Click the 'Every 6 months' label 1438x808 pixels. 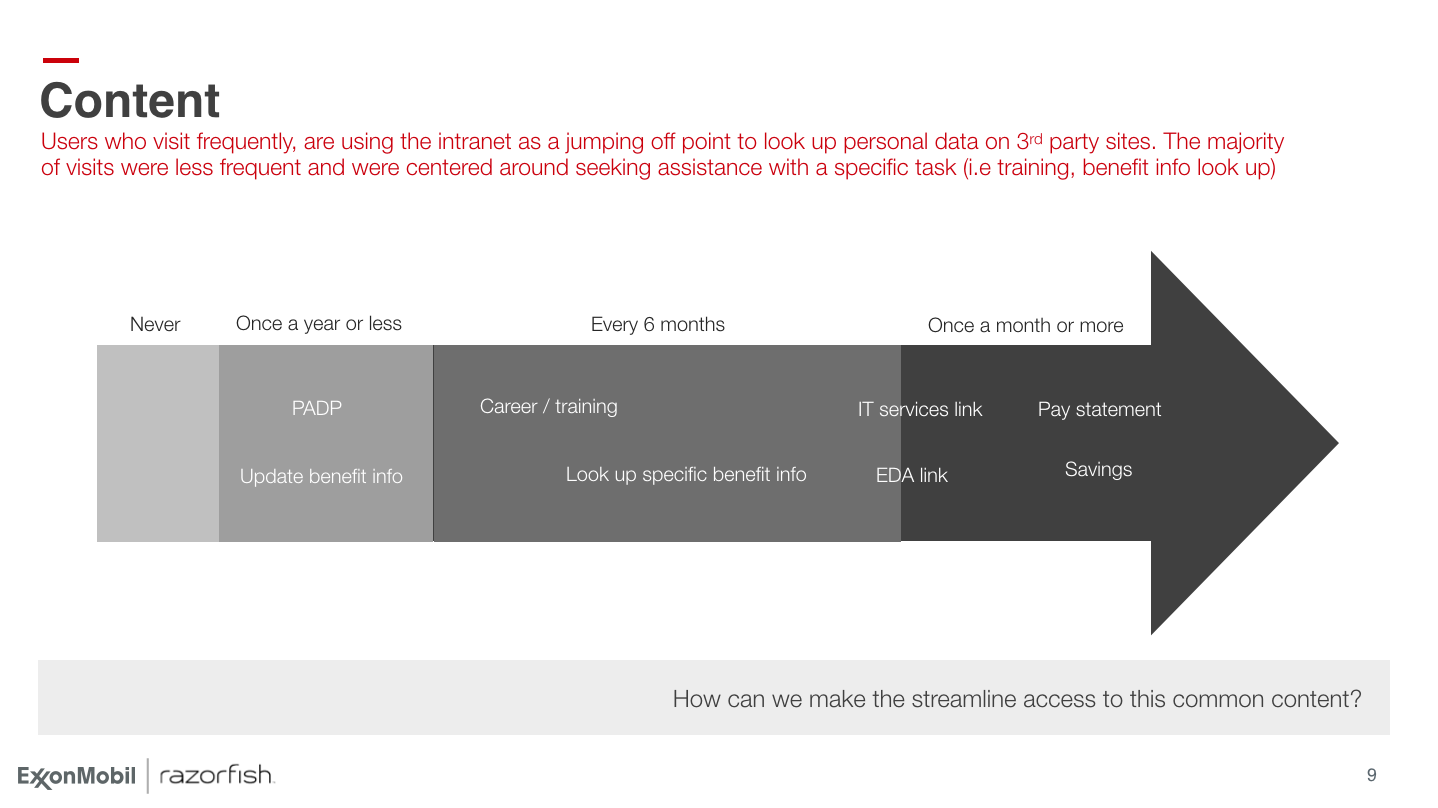pyautogui.click(x=657, y=324)
